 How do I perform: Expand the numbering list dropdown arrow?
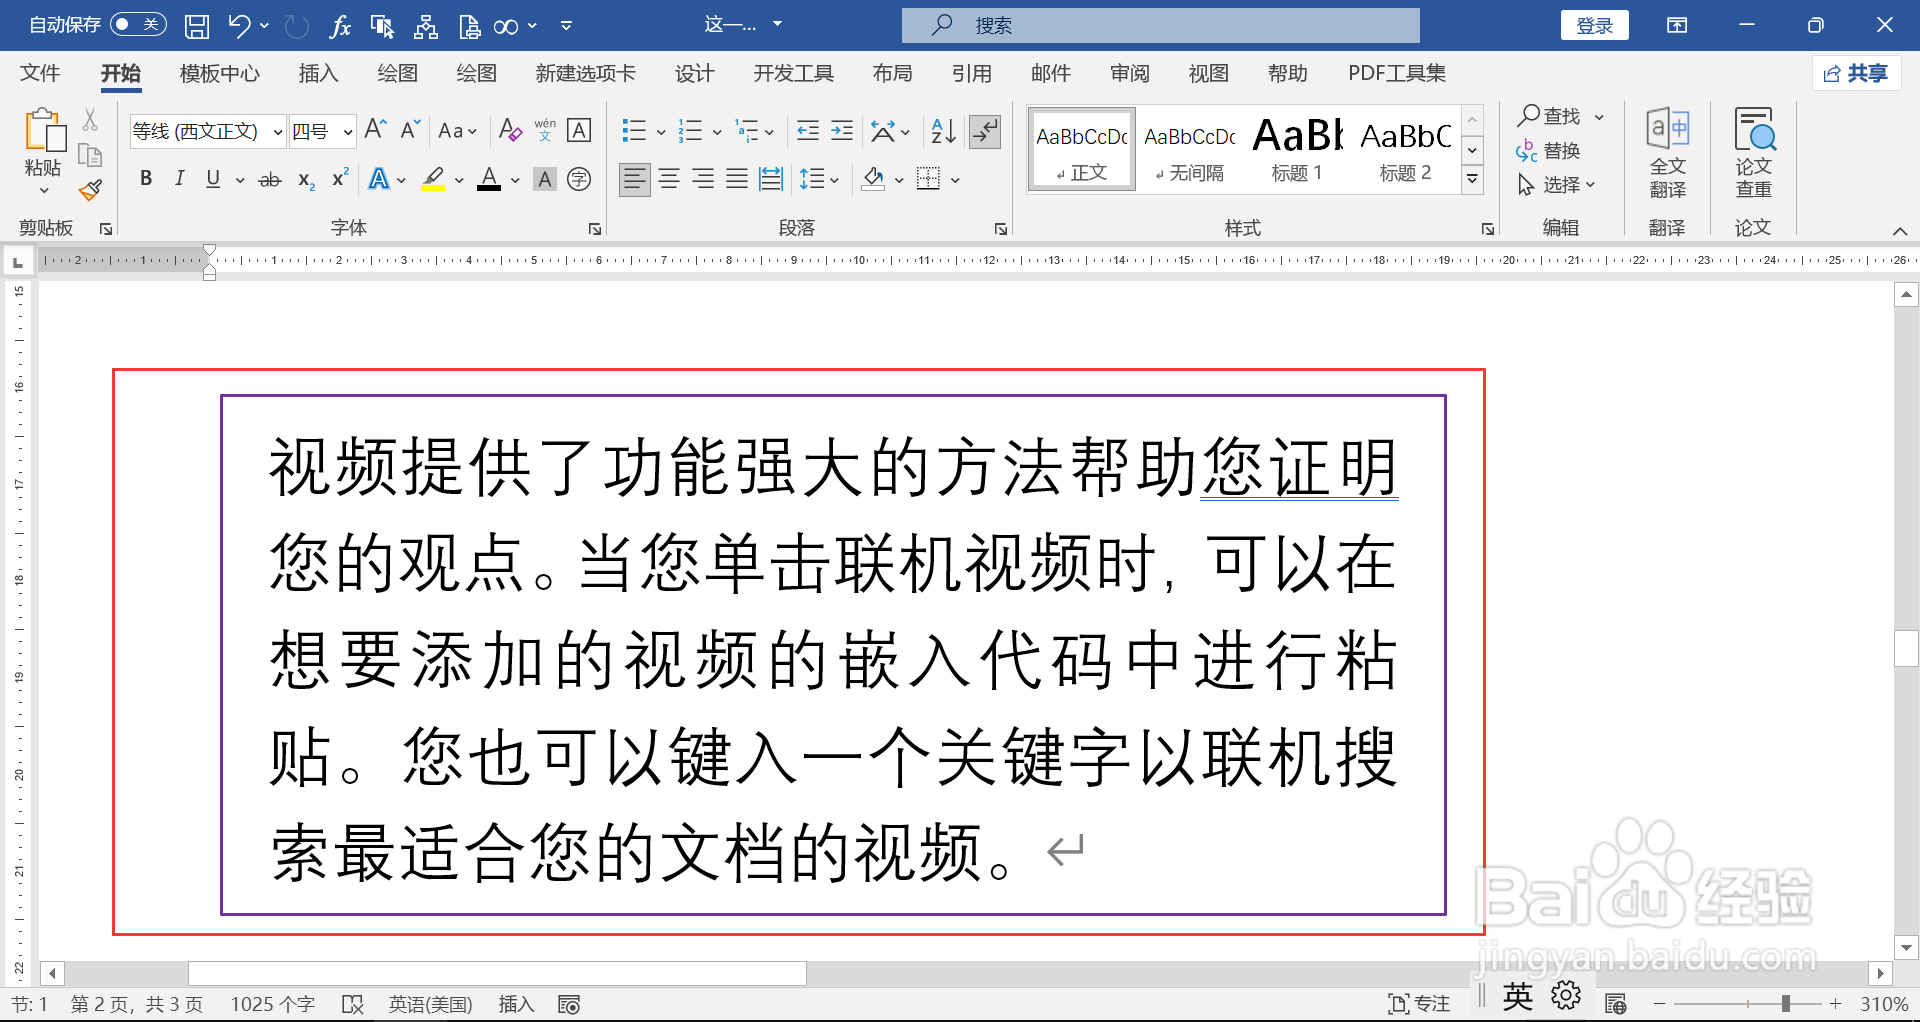717,131
